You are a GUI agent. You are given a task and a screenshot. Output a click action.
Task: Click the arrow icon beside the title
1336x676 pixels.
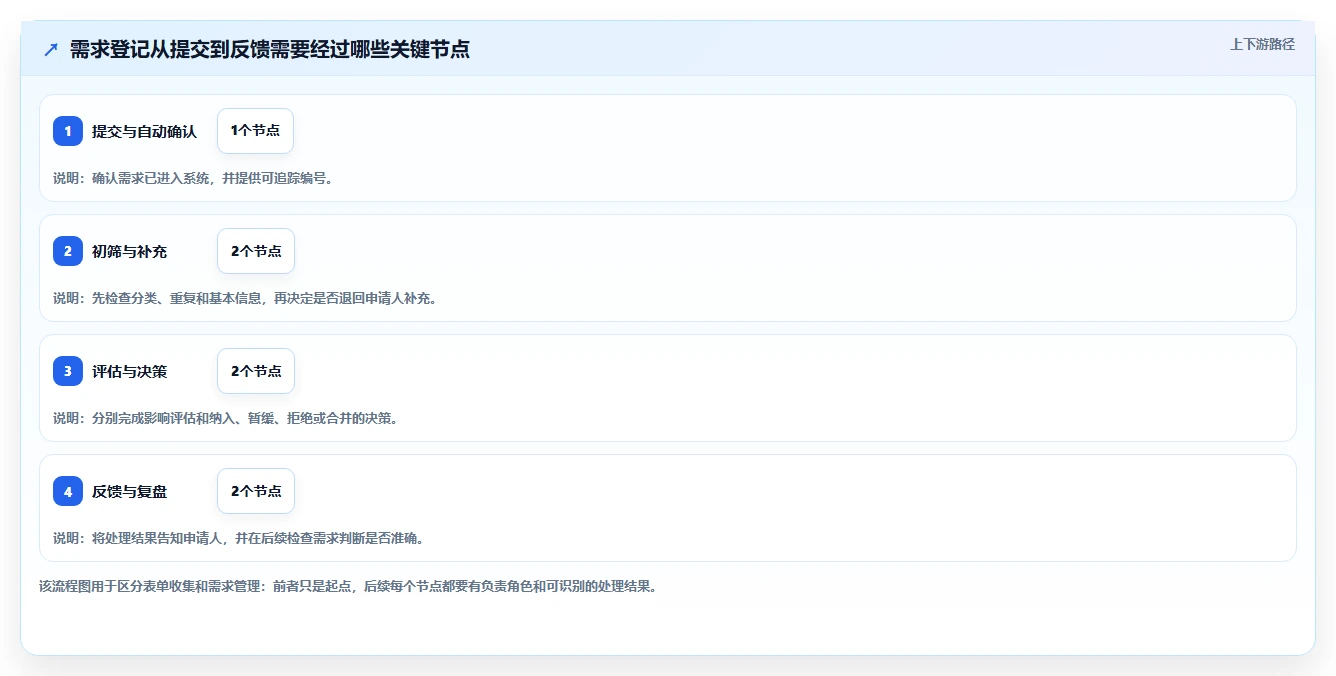click(x=51, y=50)
